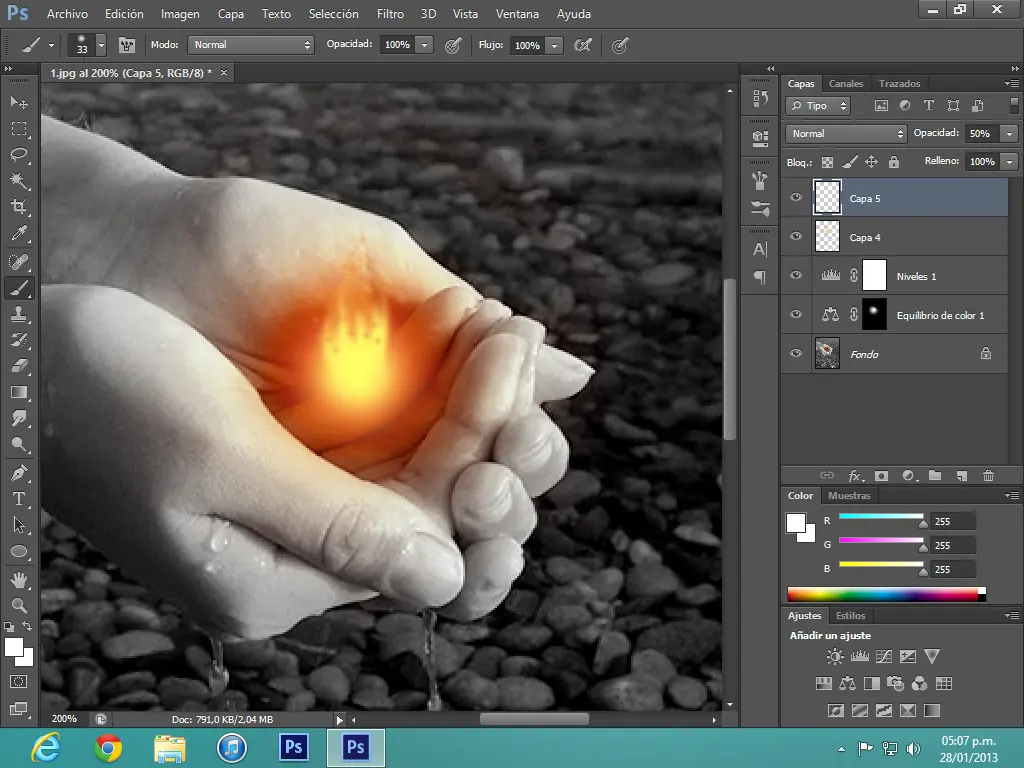1024x768 pixels.
Task: Open the Imagen menu
Action: click(x=180, y=14)
